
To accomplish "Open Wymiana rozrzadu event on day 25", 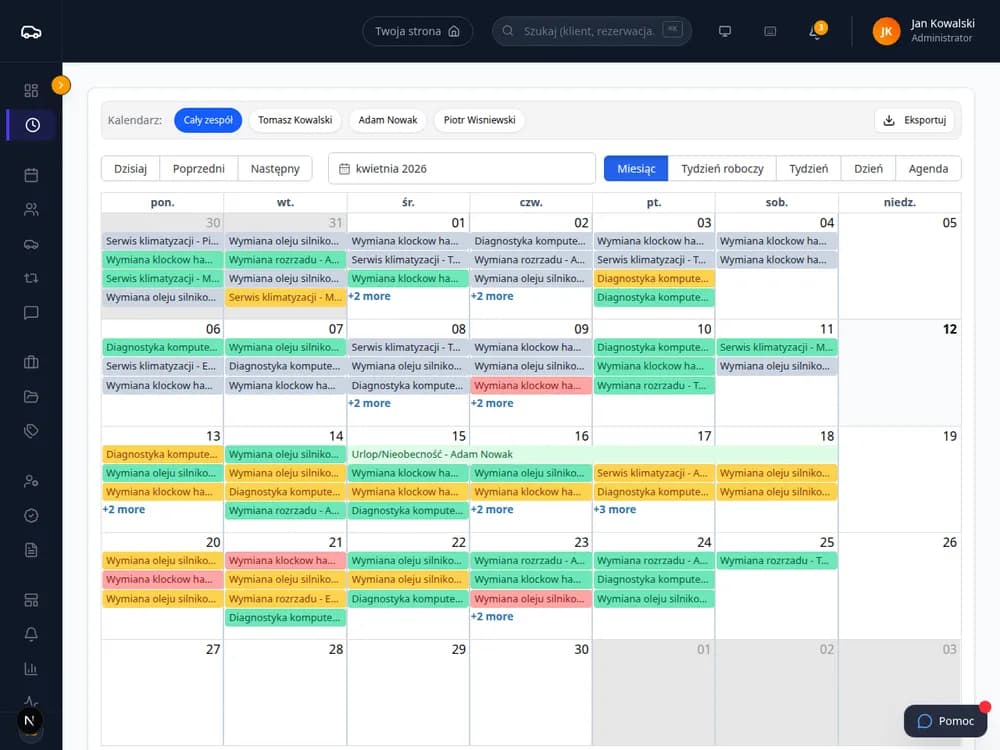I will [x=777, y=561].
